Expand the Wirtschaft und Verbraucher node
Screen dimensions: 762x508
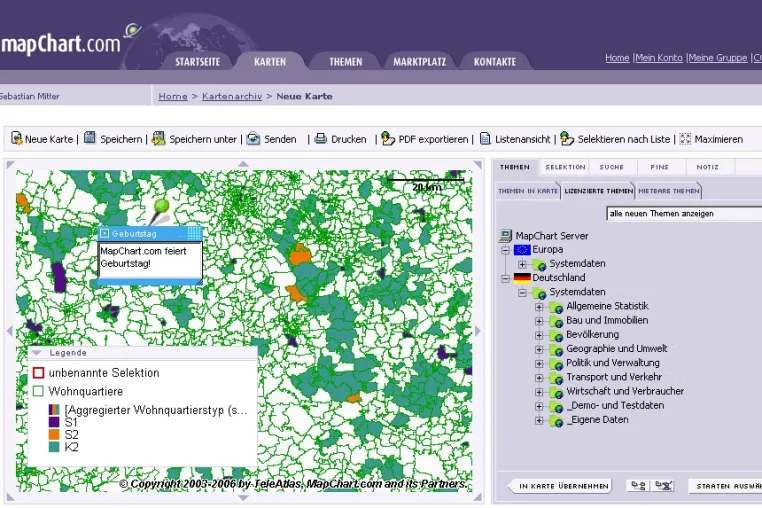[539, 392]
